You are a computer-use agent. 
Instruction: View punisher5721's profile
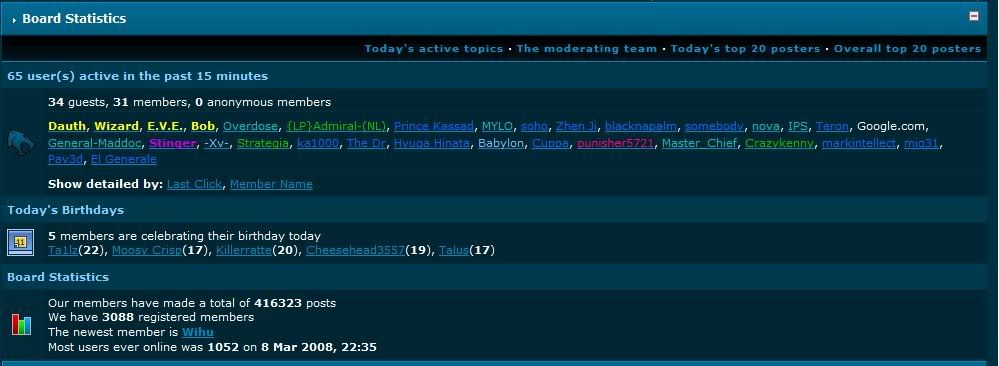(x=615, y=143)
